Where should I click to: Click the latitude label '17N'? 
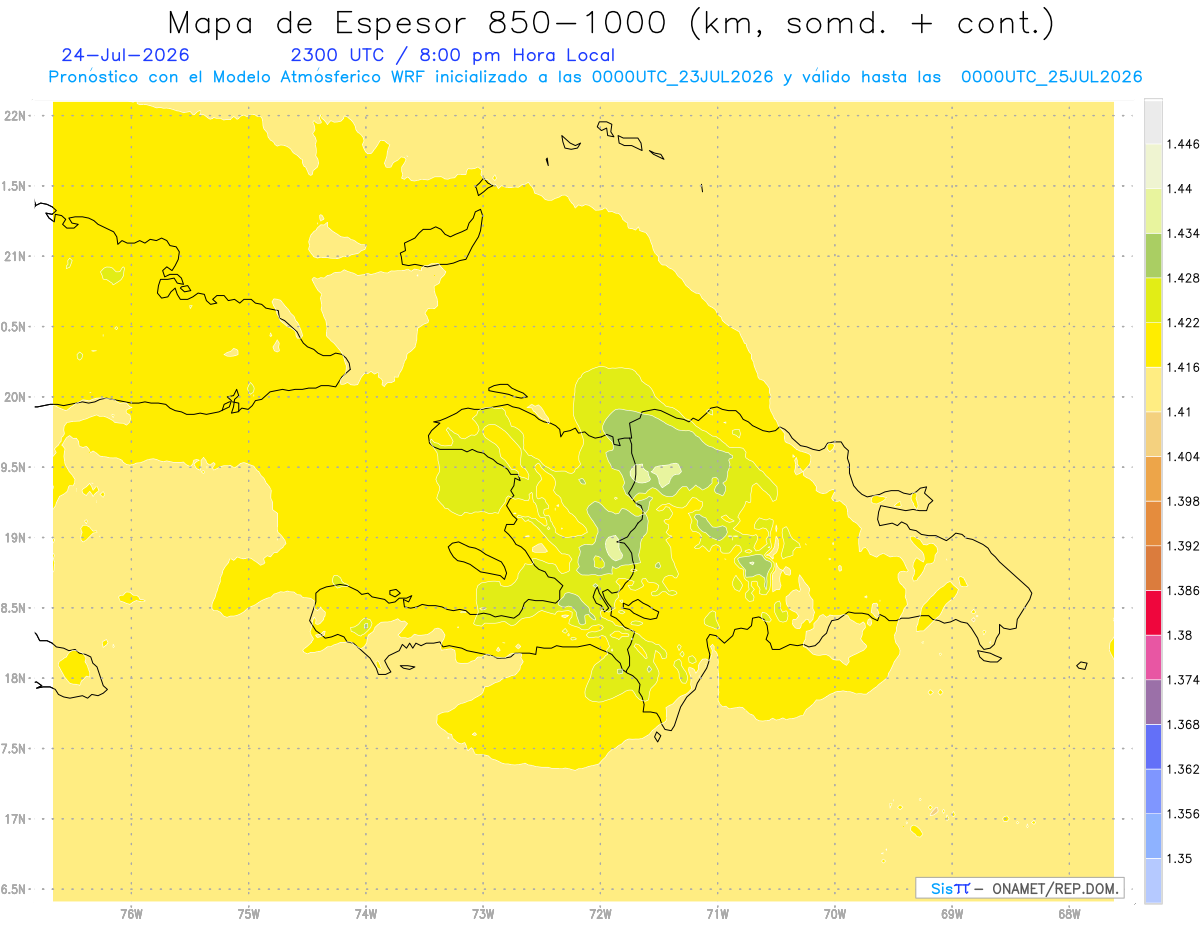[x=15, y=819]
